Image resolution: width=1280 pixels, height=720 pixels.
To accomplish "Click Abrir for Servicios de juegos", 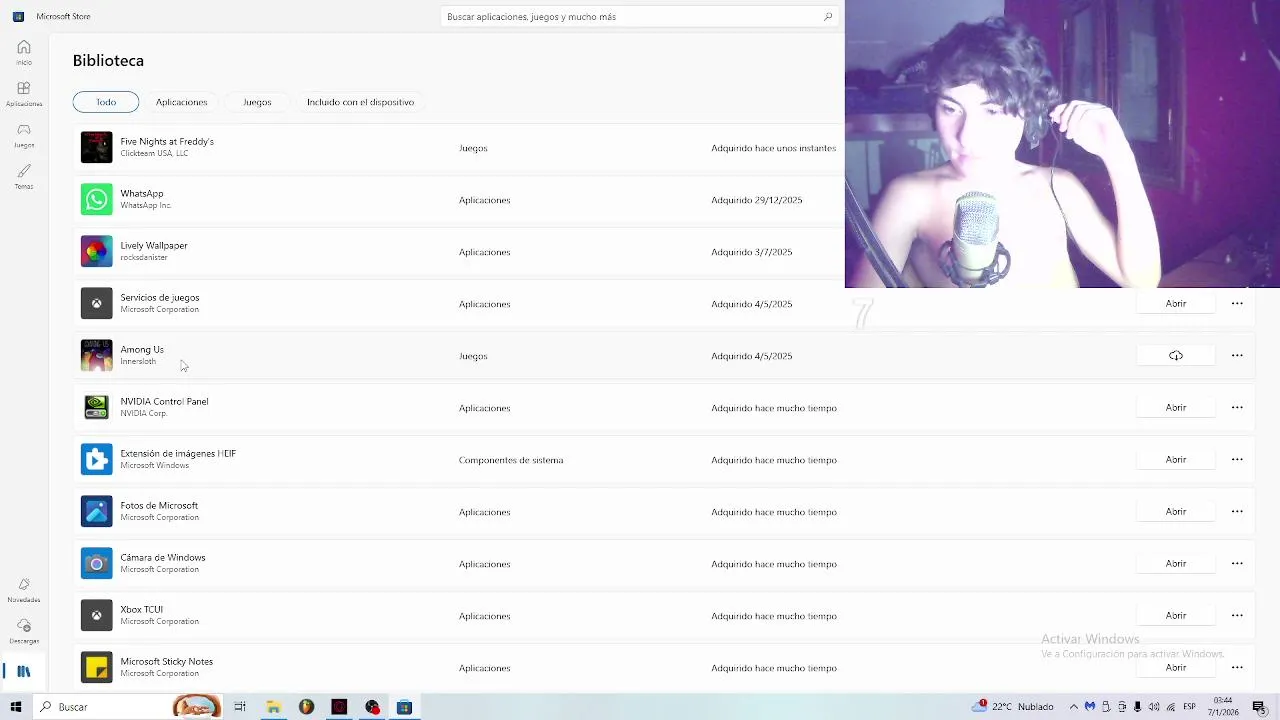I will [x=1176, y=303].
